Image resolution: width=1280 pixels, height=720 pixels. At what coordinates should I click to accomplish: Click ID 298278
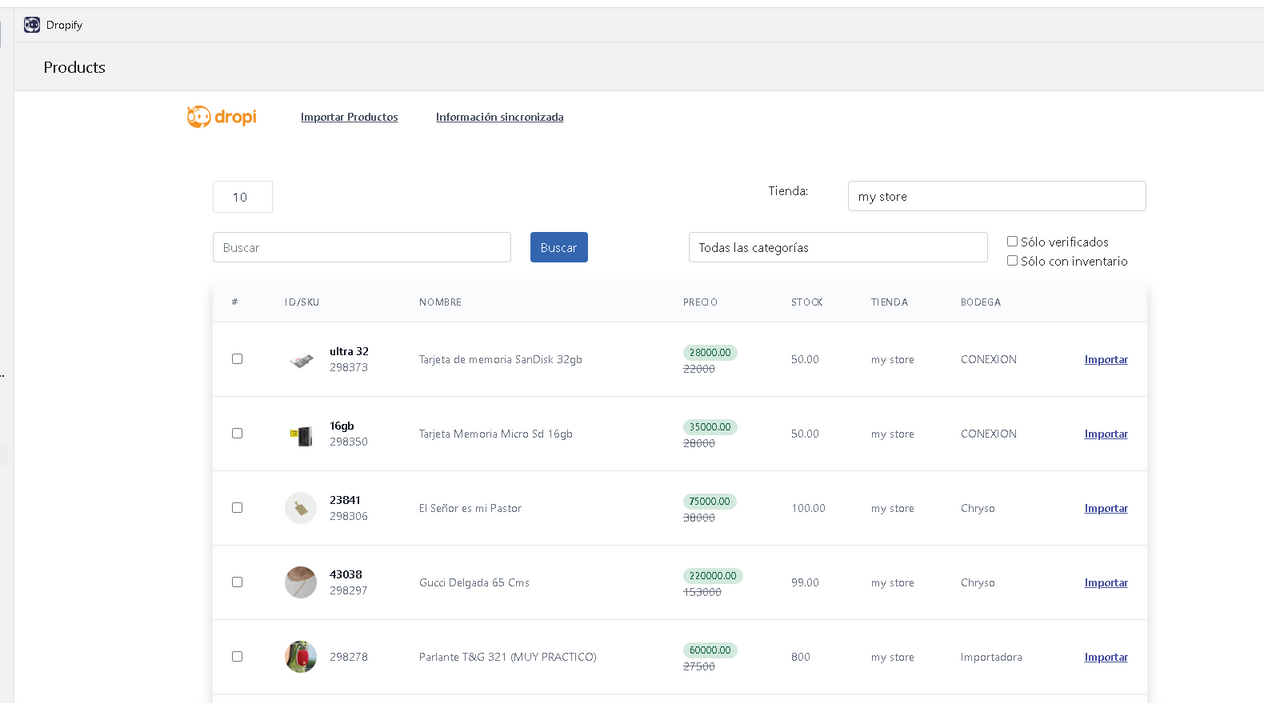349,657
